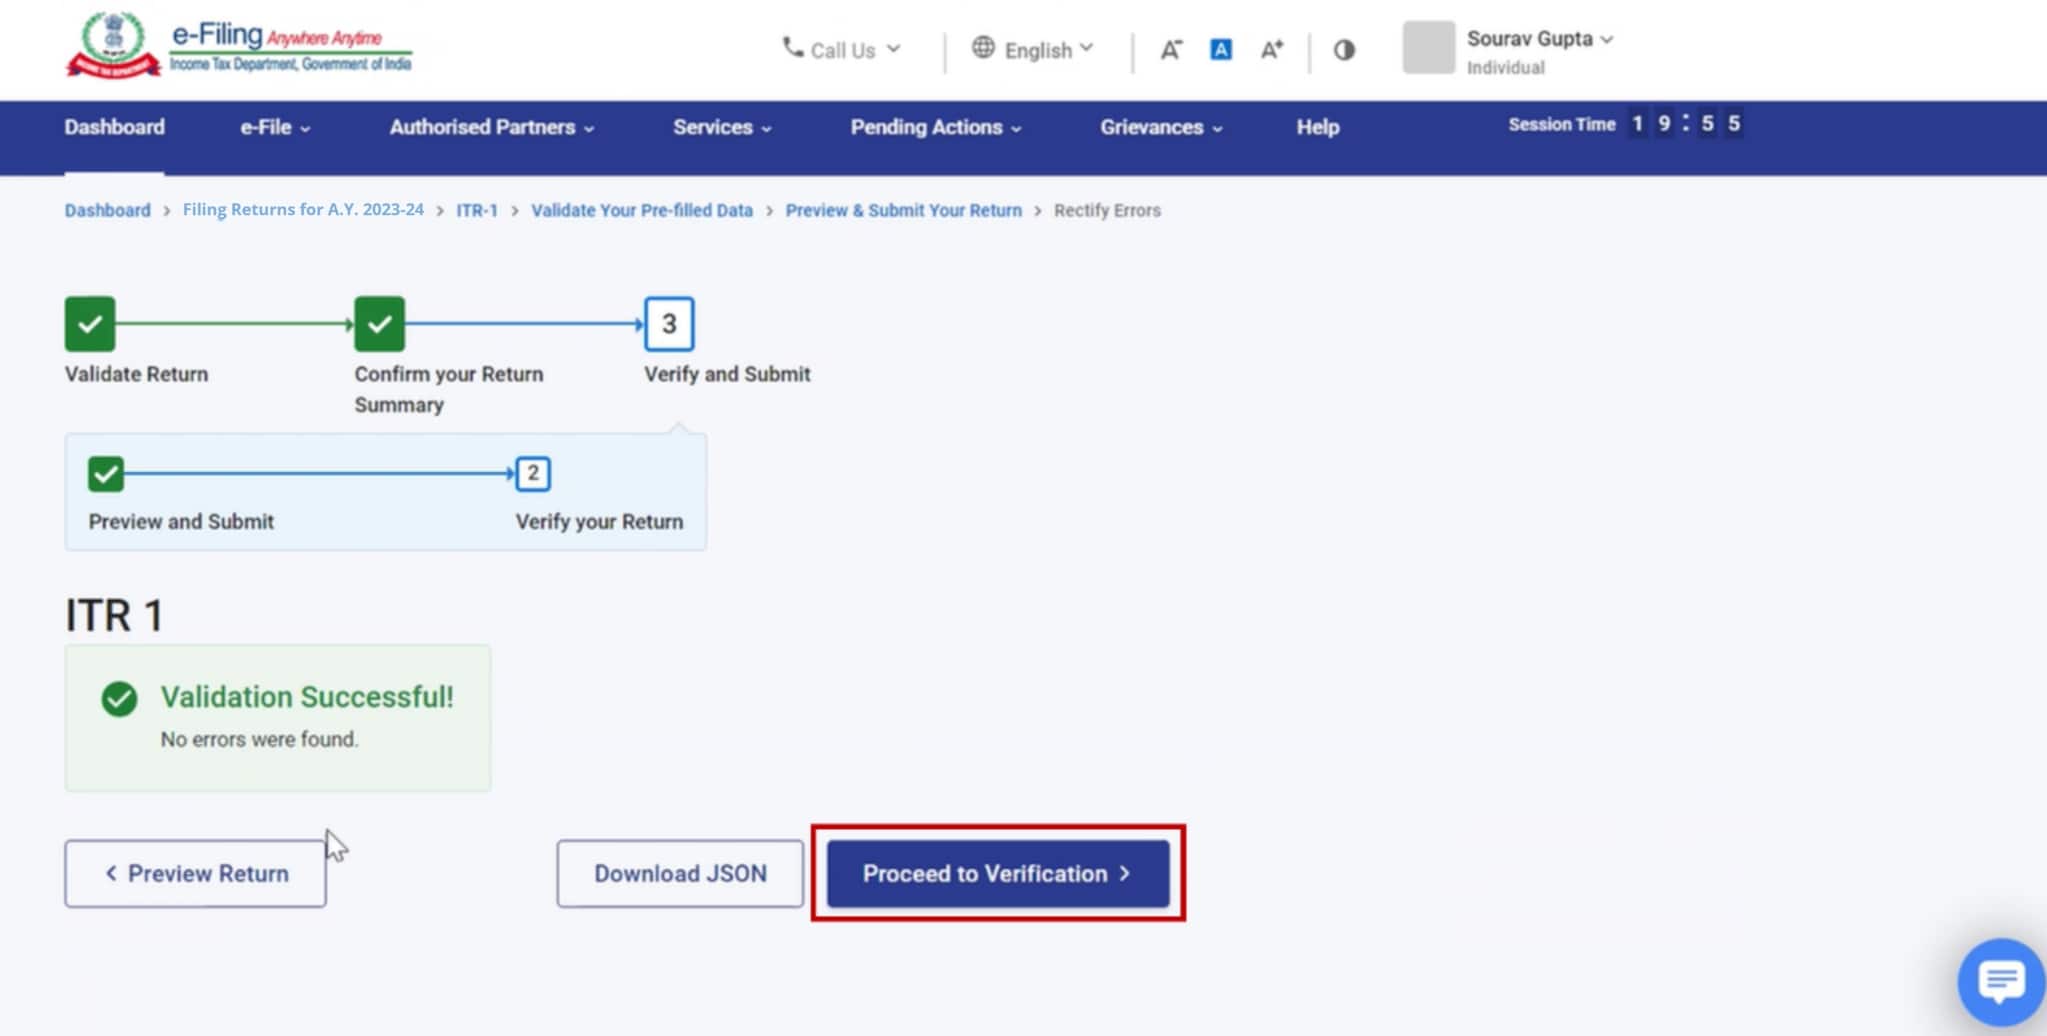2047x1036 pixels.
Task: Go to Validate Your Pre-filled Data breadcrumb
Action: [641, 211]
